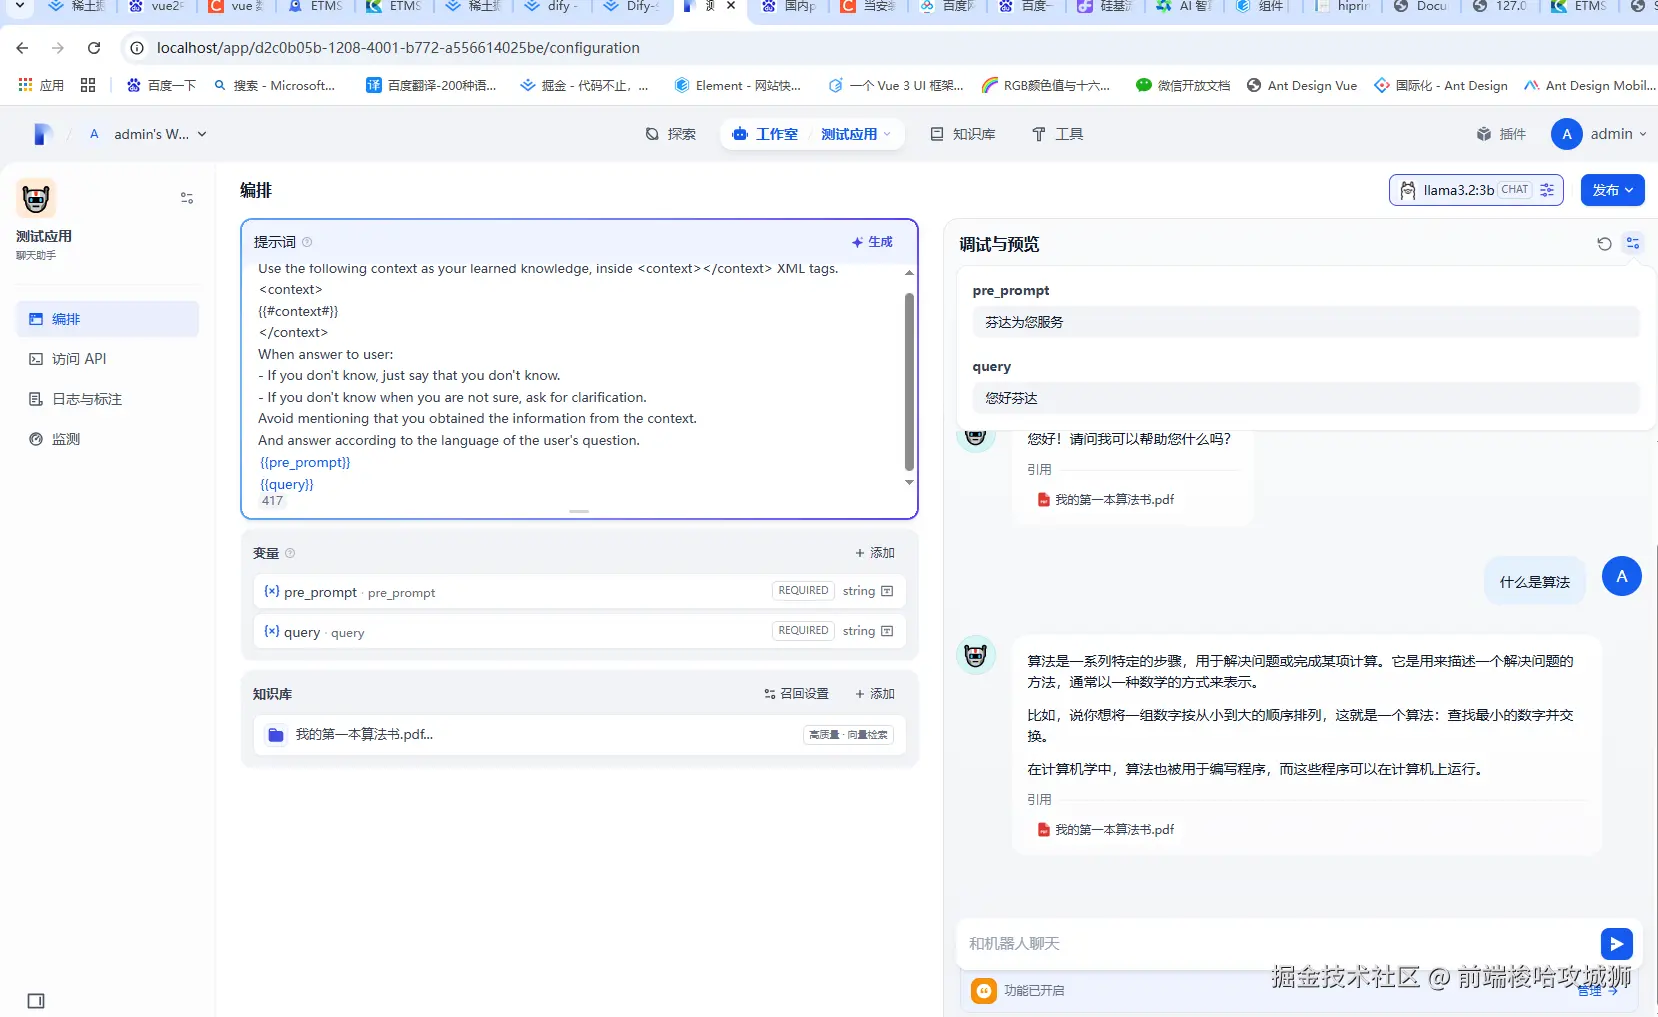Add a new variable with 添加
This screenshot has height=1017, width=1658.
tap(875, 553)
